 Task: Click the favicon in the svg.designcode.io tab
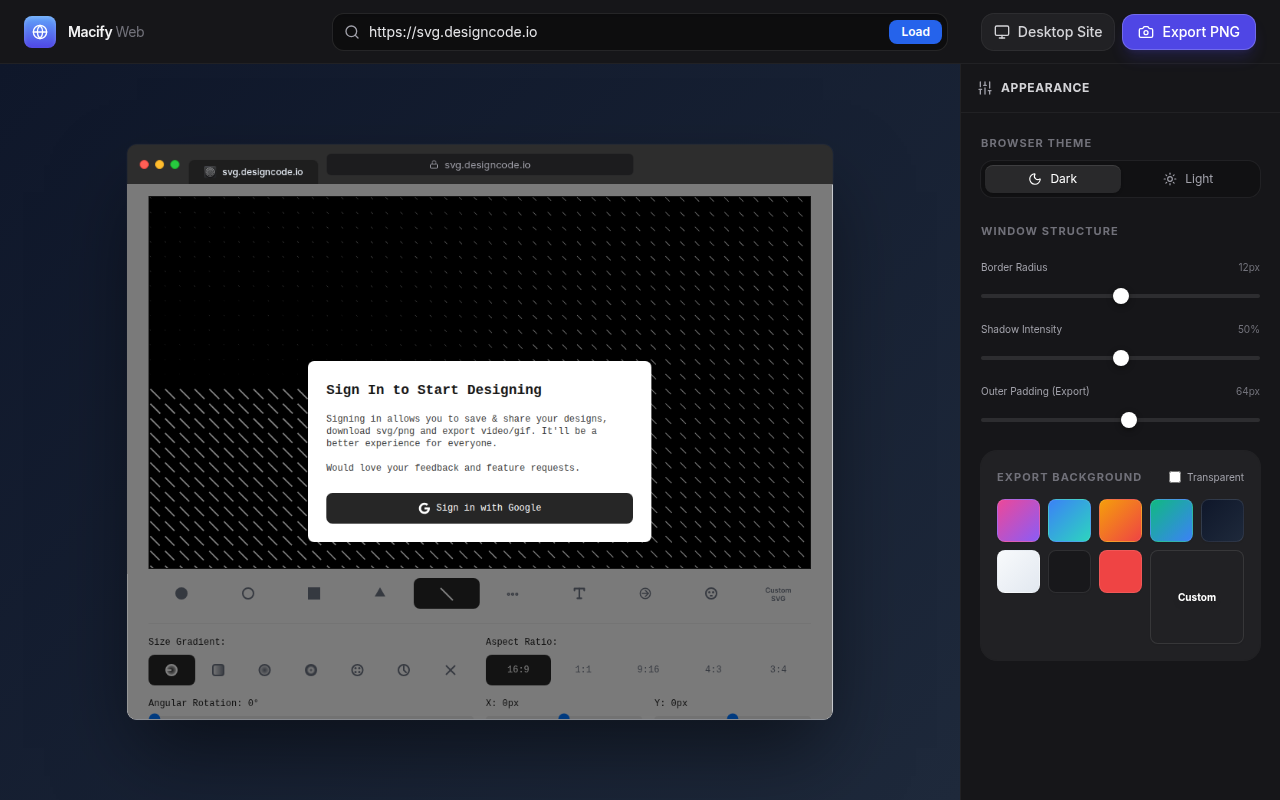tap(210, 171)
